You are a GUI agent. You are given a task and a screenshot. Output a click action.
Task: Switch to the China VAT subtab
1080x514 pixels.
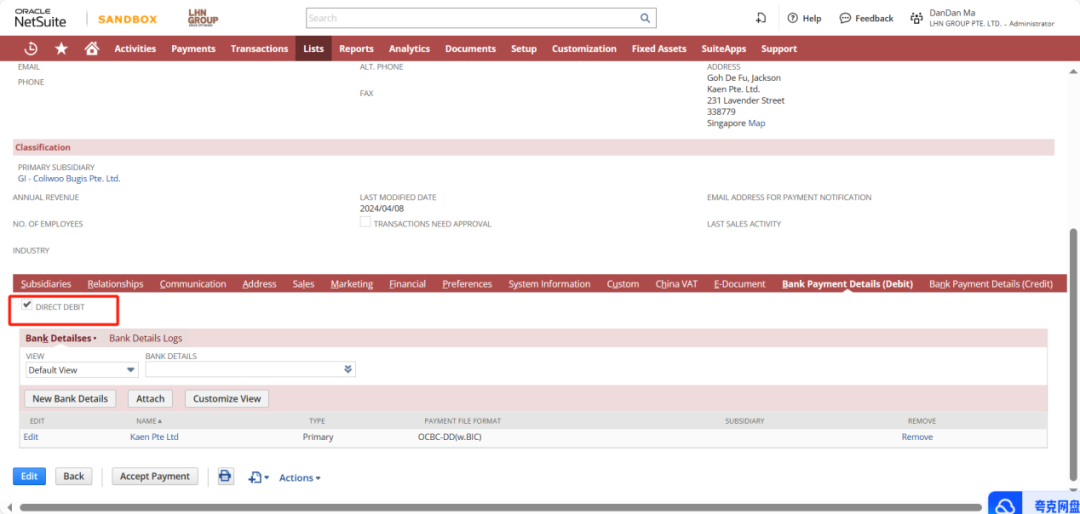tap(676, 284)
